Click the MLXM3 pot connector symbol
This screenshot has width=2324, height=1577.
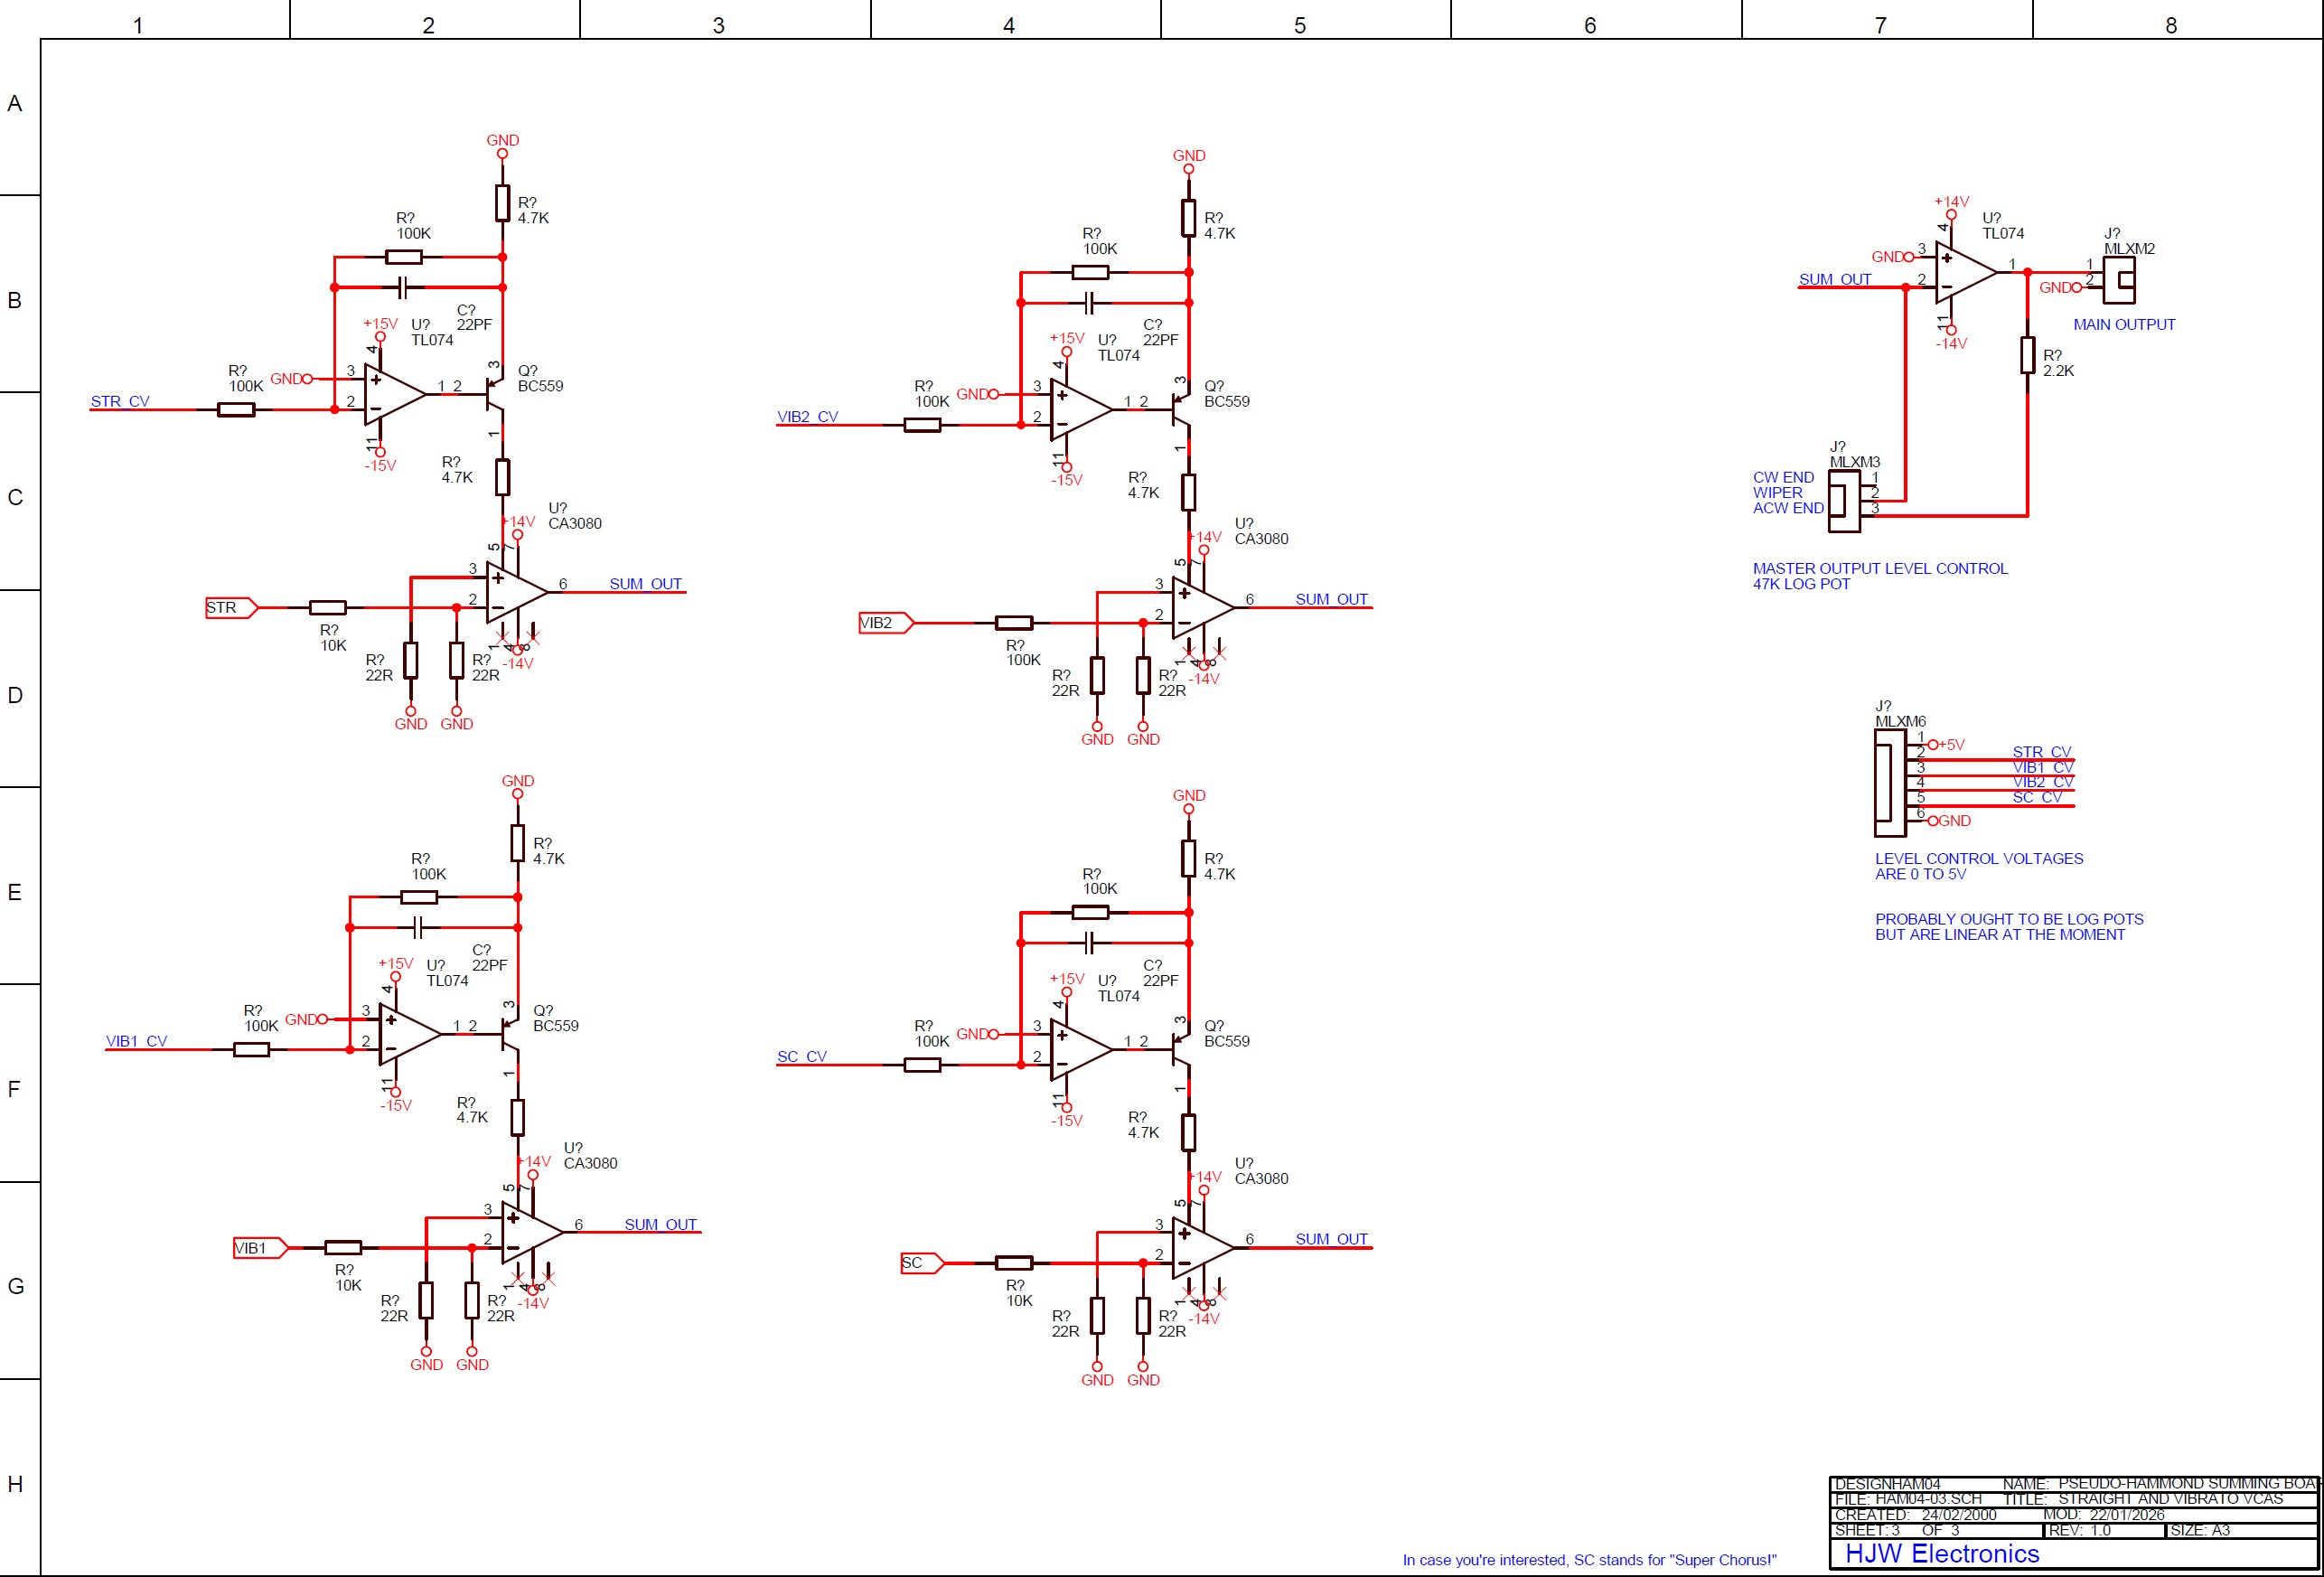click(x=1843, y=500)
